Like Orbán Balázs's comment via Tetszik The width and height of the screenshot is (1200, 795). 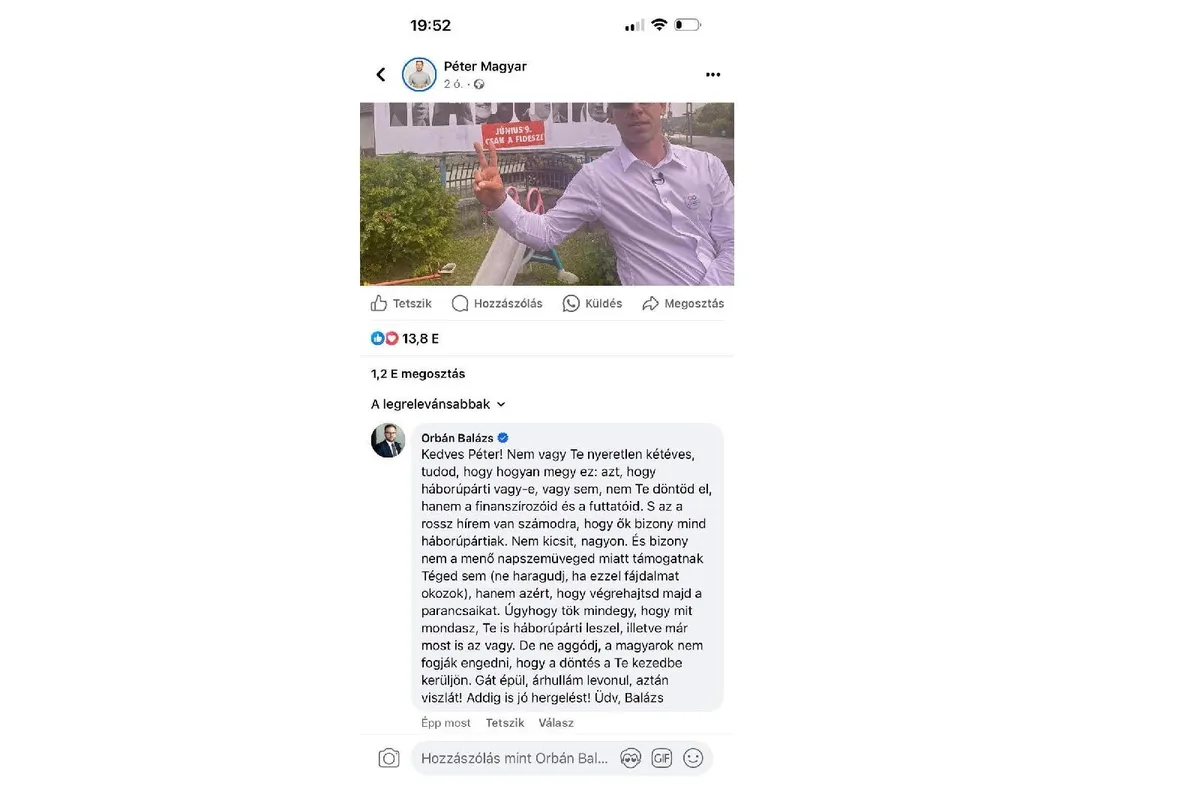tap(505, 723)
